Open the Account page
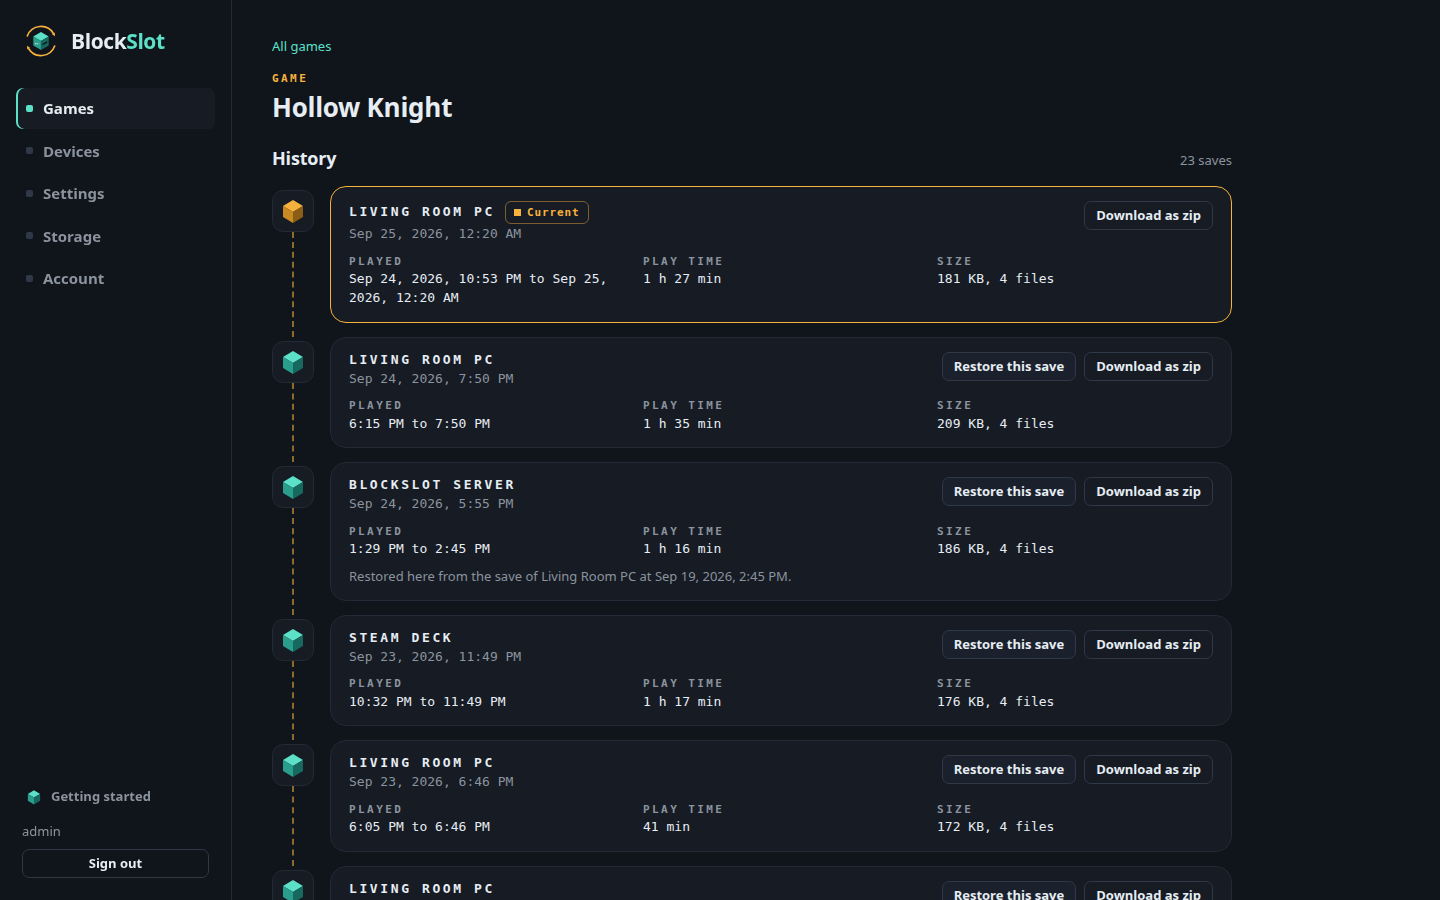 [x=116, y=279]
